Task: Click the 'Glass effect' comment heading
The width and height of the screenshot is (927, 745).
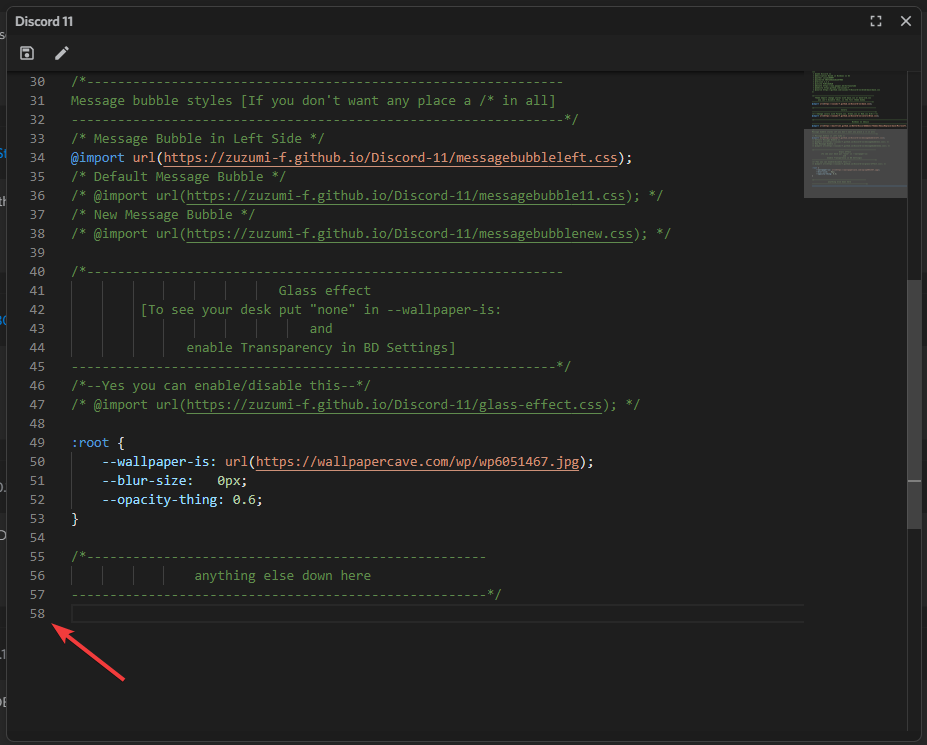Action: [325, 290]
